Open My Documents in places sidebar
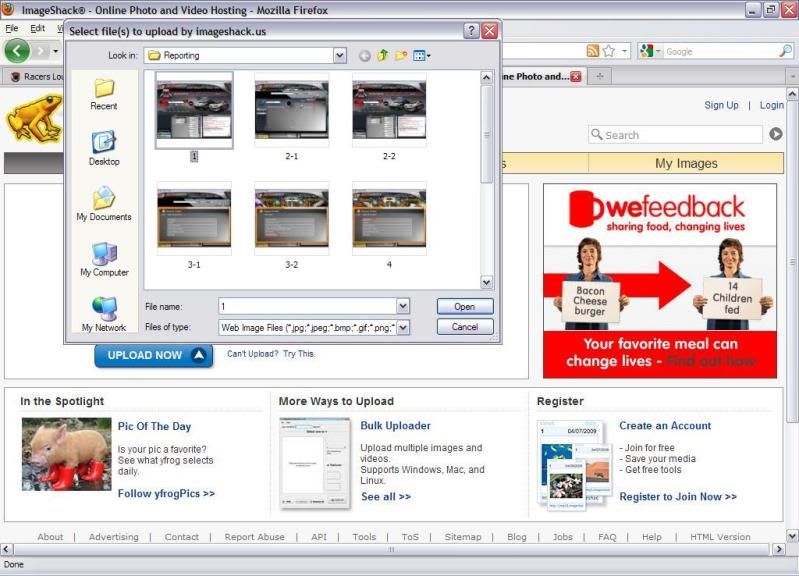Screen dimensions: 799x576 click(104, 204)
